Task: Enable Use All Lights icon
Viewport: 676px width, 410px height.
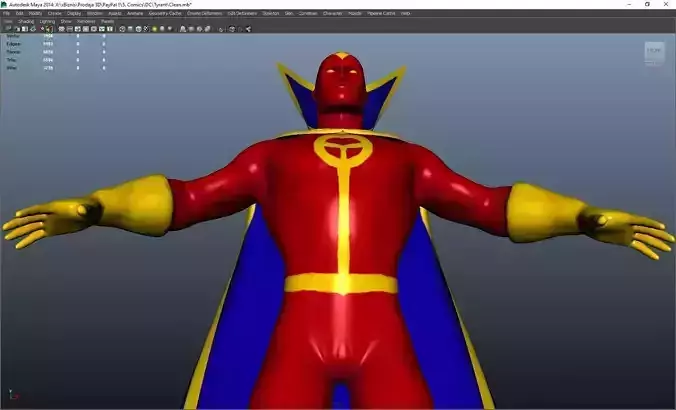Action: click(x=163, y=29)
